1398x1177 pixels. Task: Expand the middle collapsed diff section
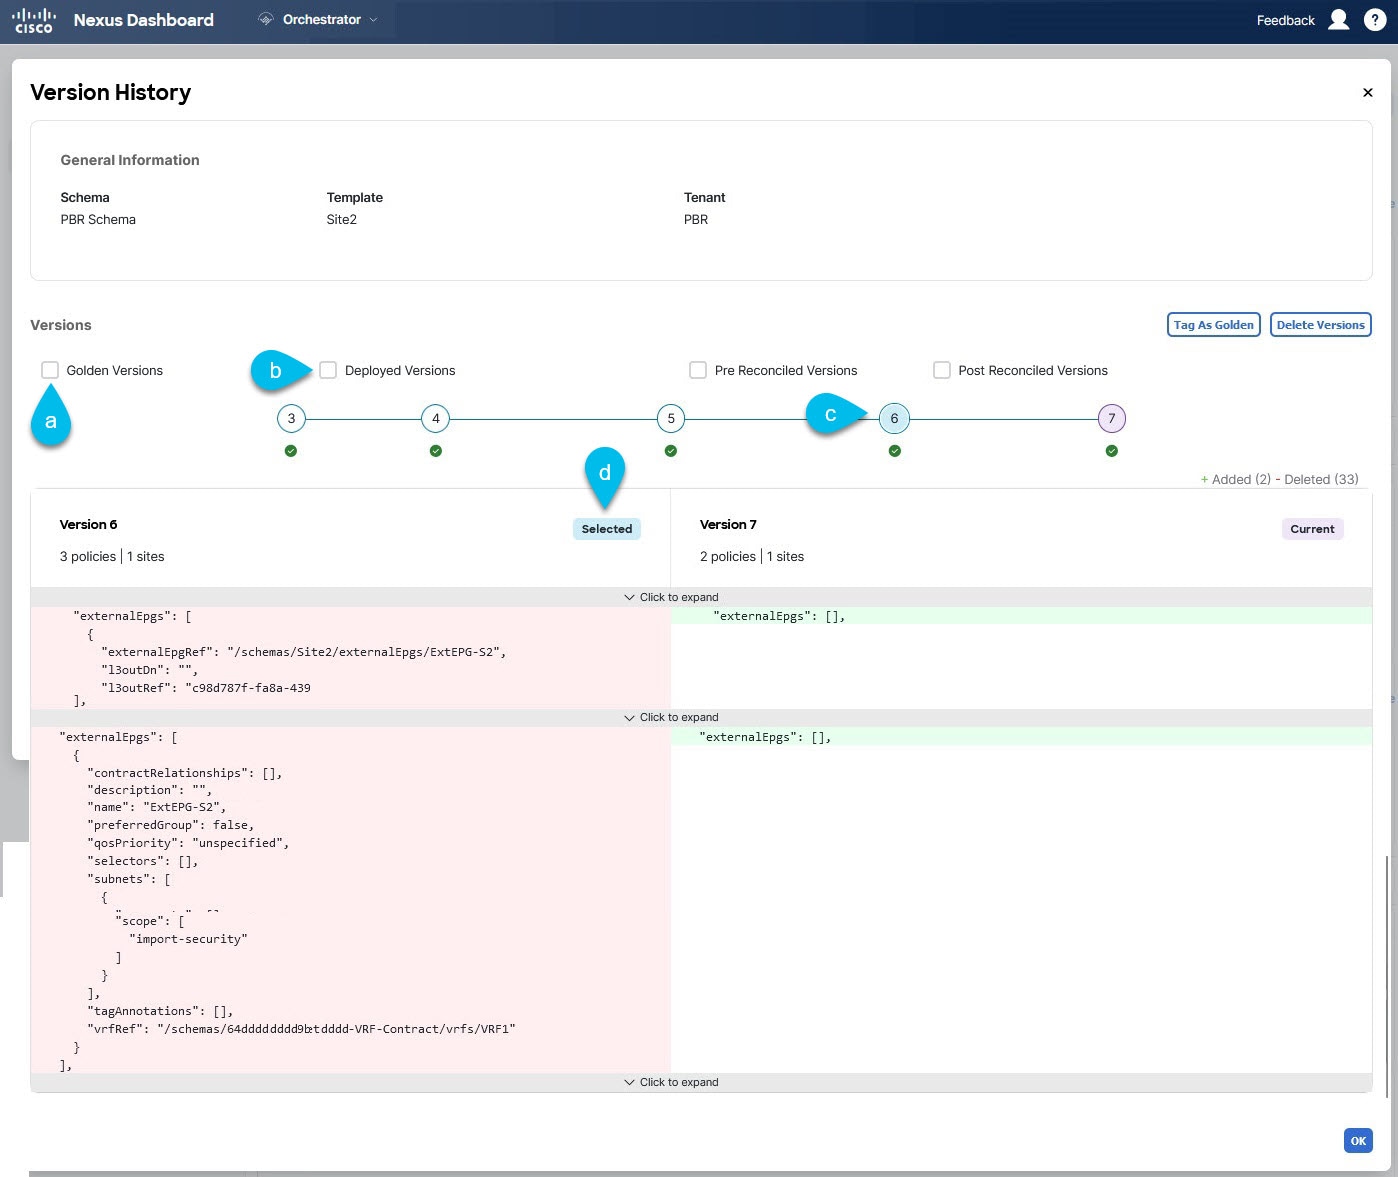(x=701, y=717)
